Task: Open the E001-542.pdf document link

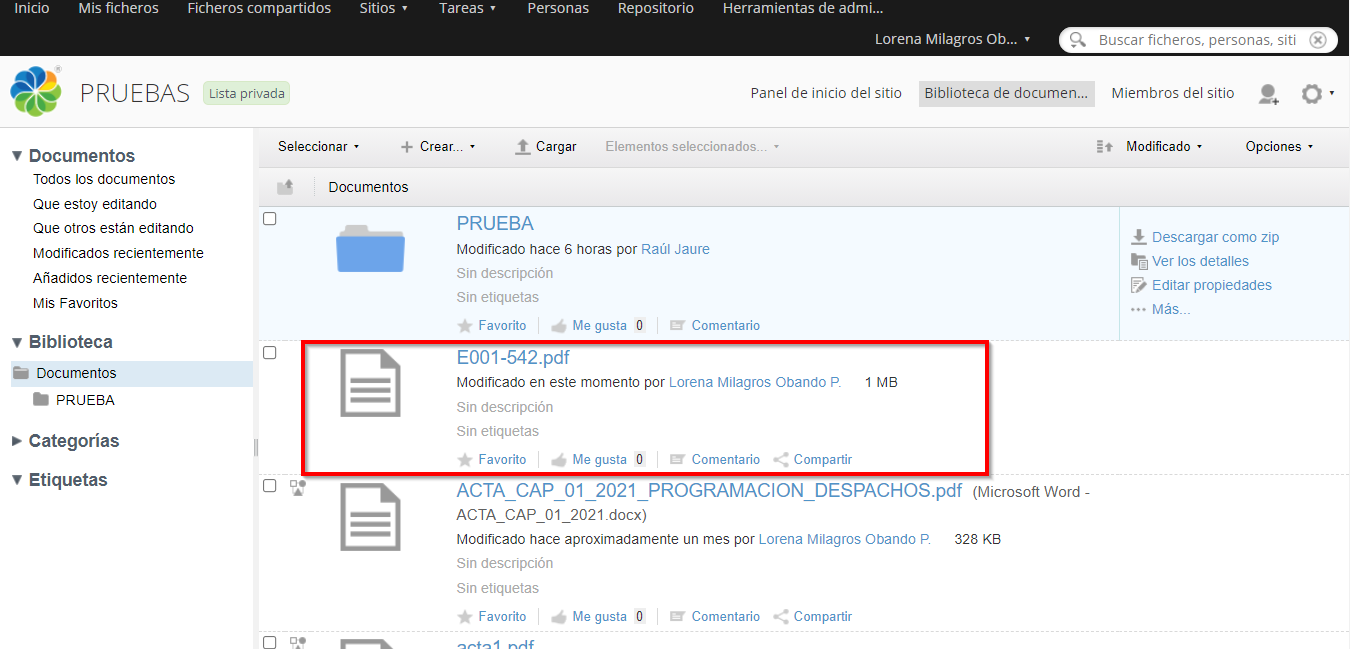Action: [513, 357]
